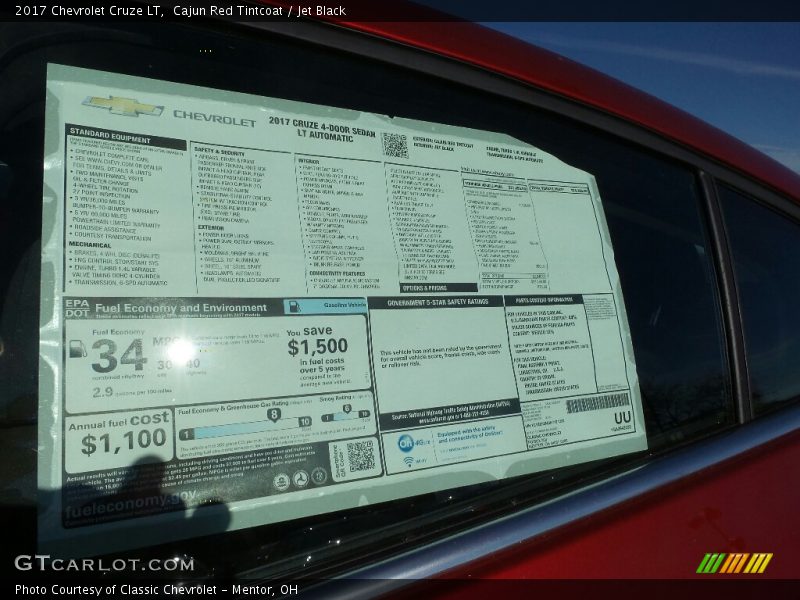Click the 'COURTESY TRANSPORTATION' line

click(113, 236)
